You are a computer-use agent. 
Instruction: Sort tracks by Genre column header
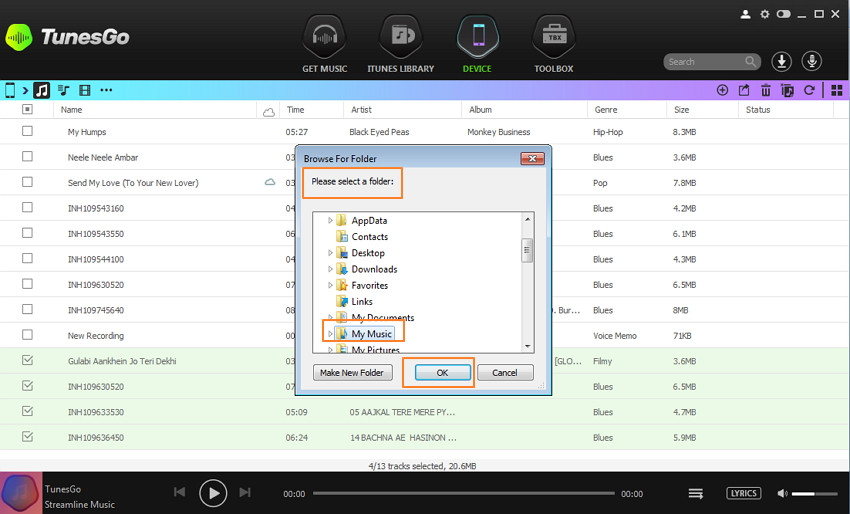(x=606, y=110)
